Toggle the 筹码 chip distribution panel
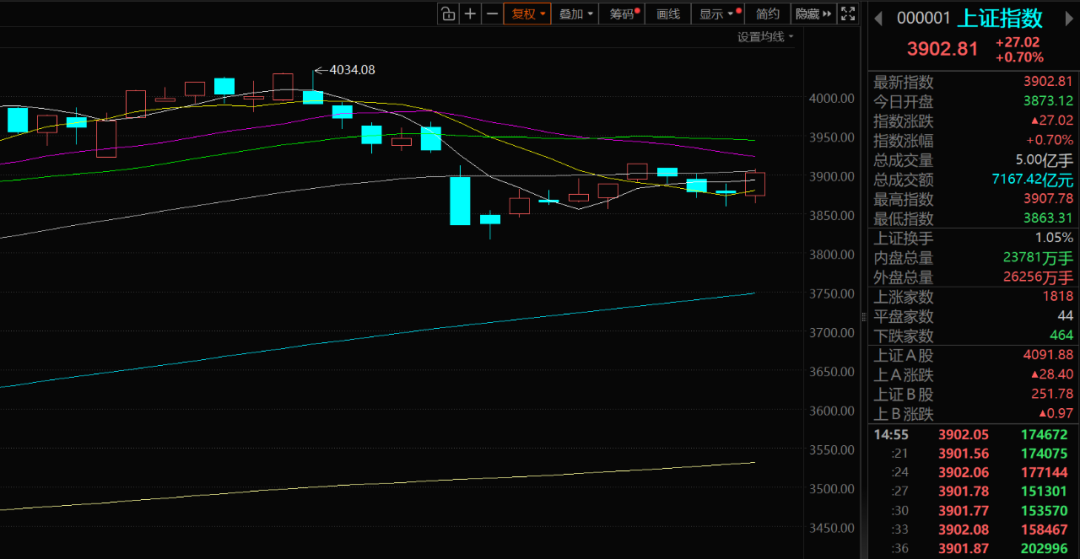The height and width of the screenshot is (559, 1080). tap(624, 14)
